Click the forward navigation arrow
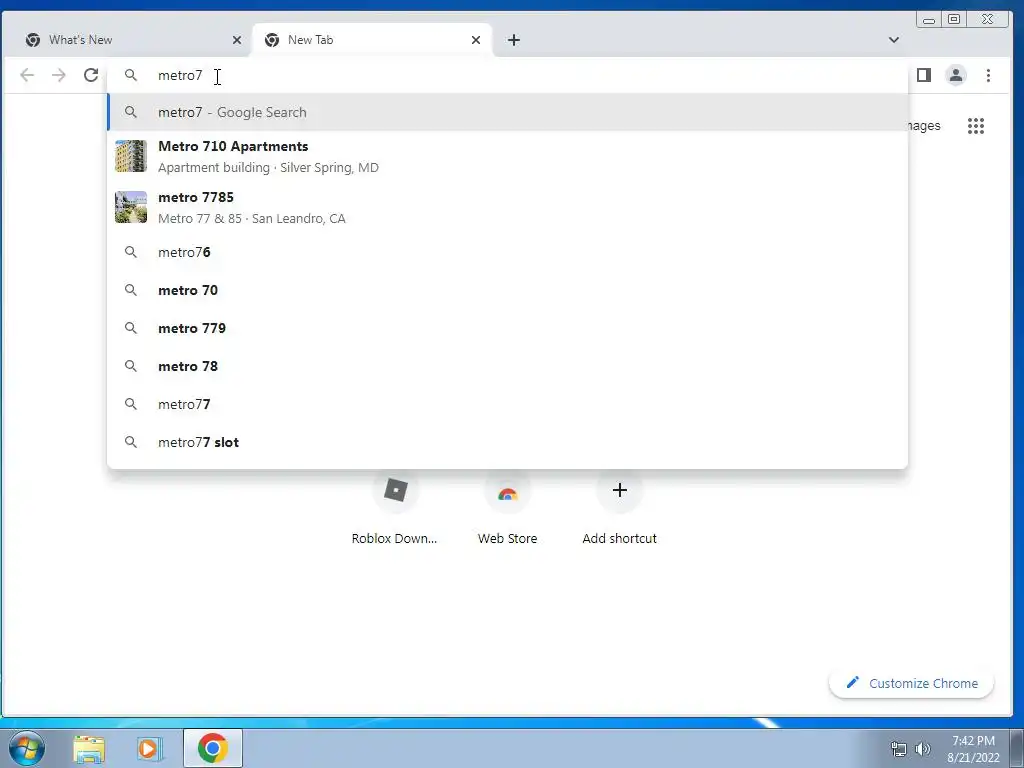Image resolution: width=1024 pixels, height=768 pixels. point(59,75)
